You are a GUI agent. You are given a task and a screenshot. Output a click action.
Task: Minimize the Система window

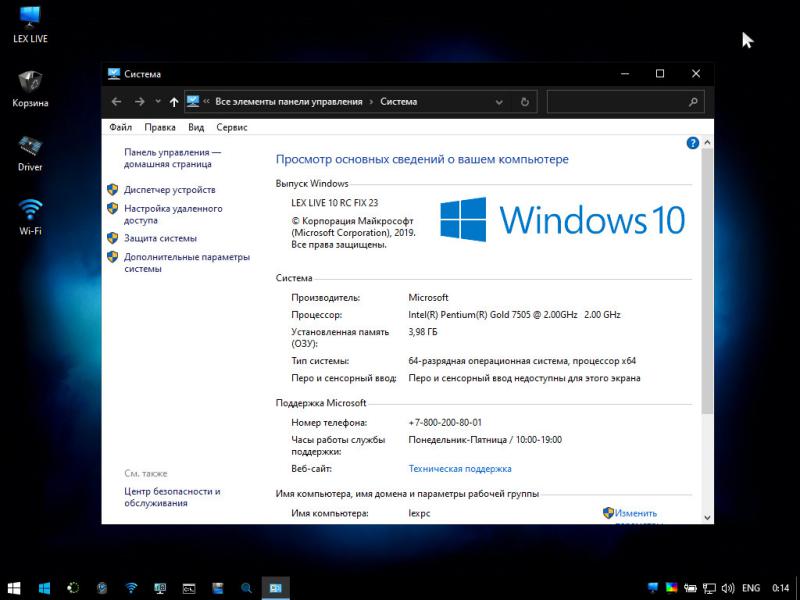pyautogui.click(x=624, y=74)
